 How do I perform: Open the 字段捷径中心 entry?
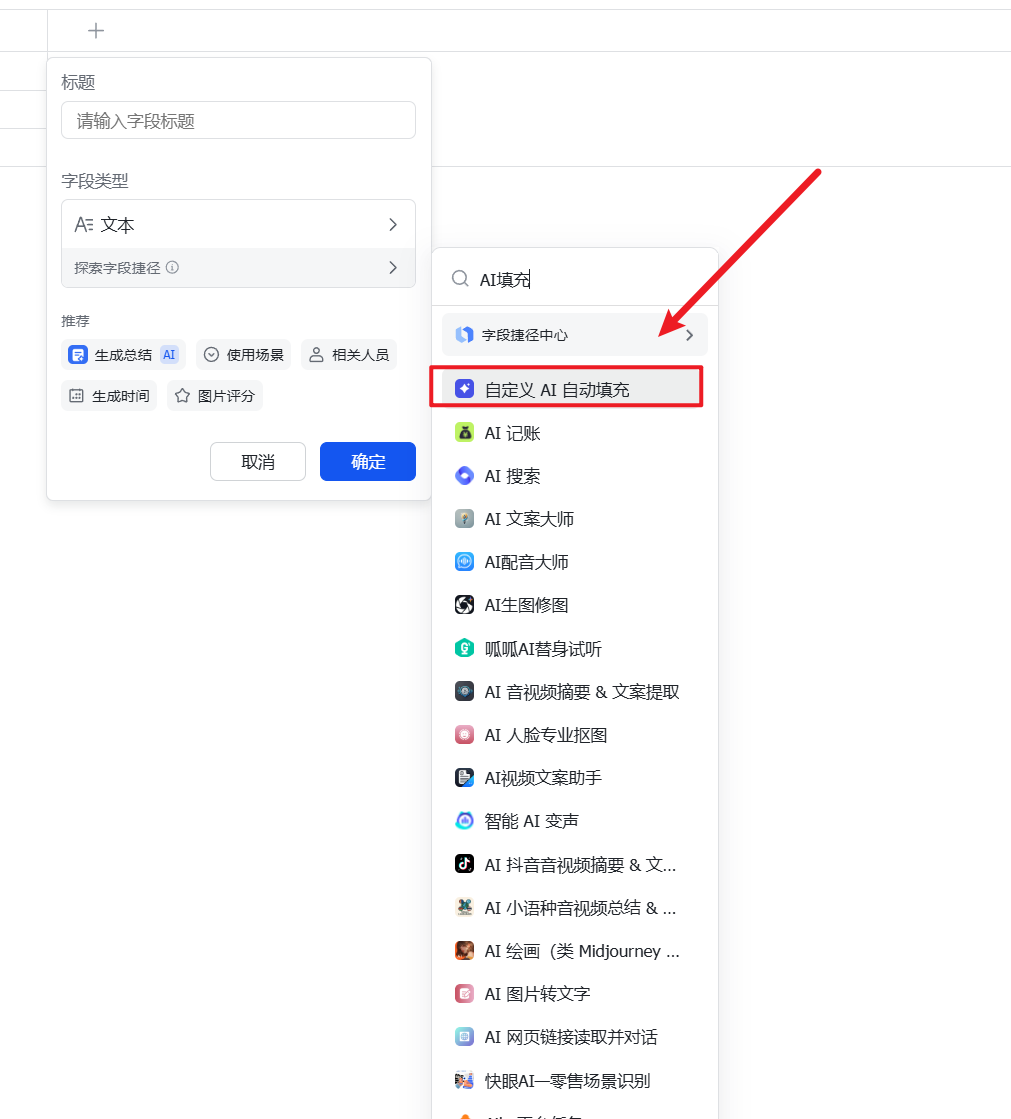click(x=575, y=335)
